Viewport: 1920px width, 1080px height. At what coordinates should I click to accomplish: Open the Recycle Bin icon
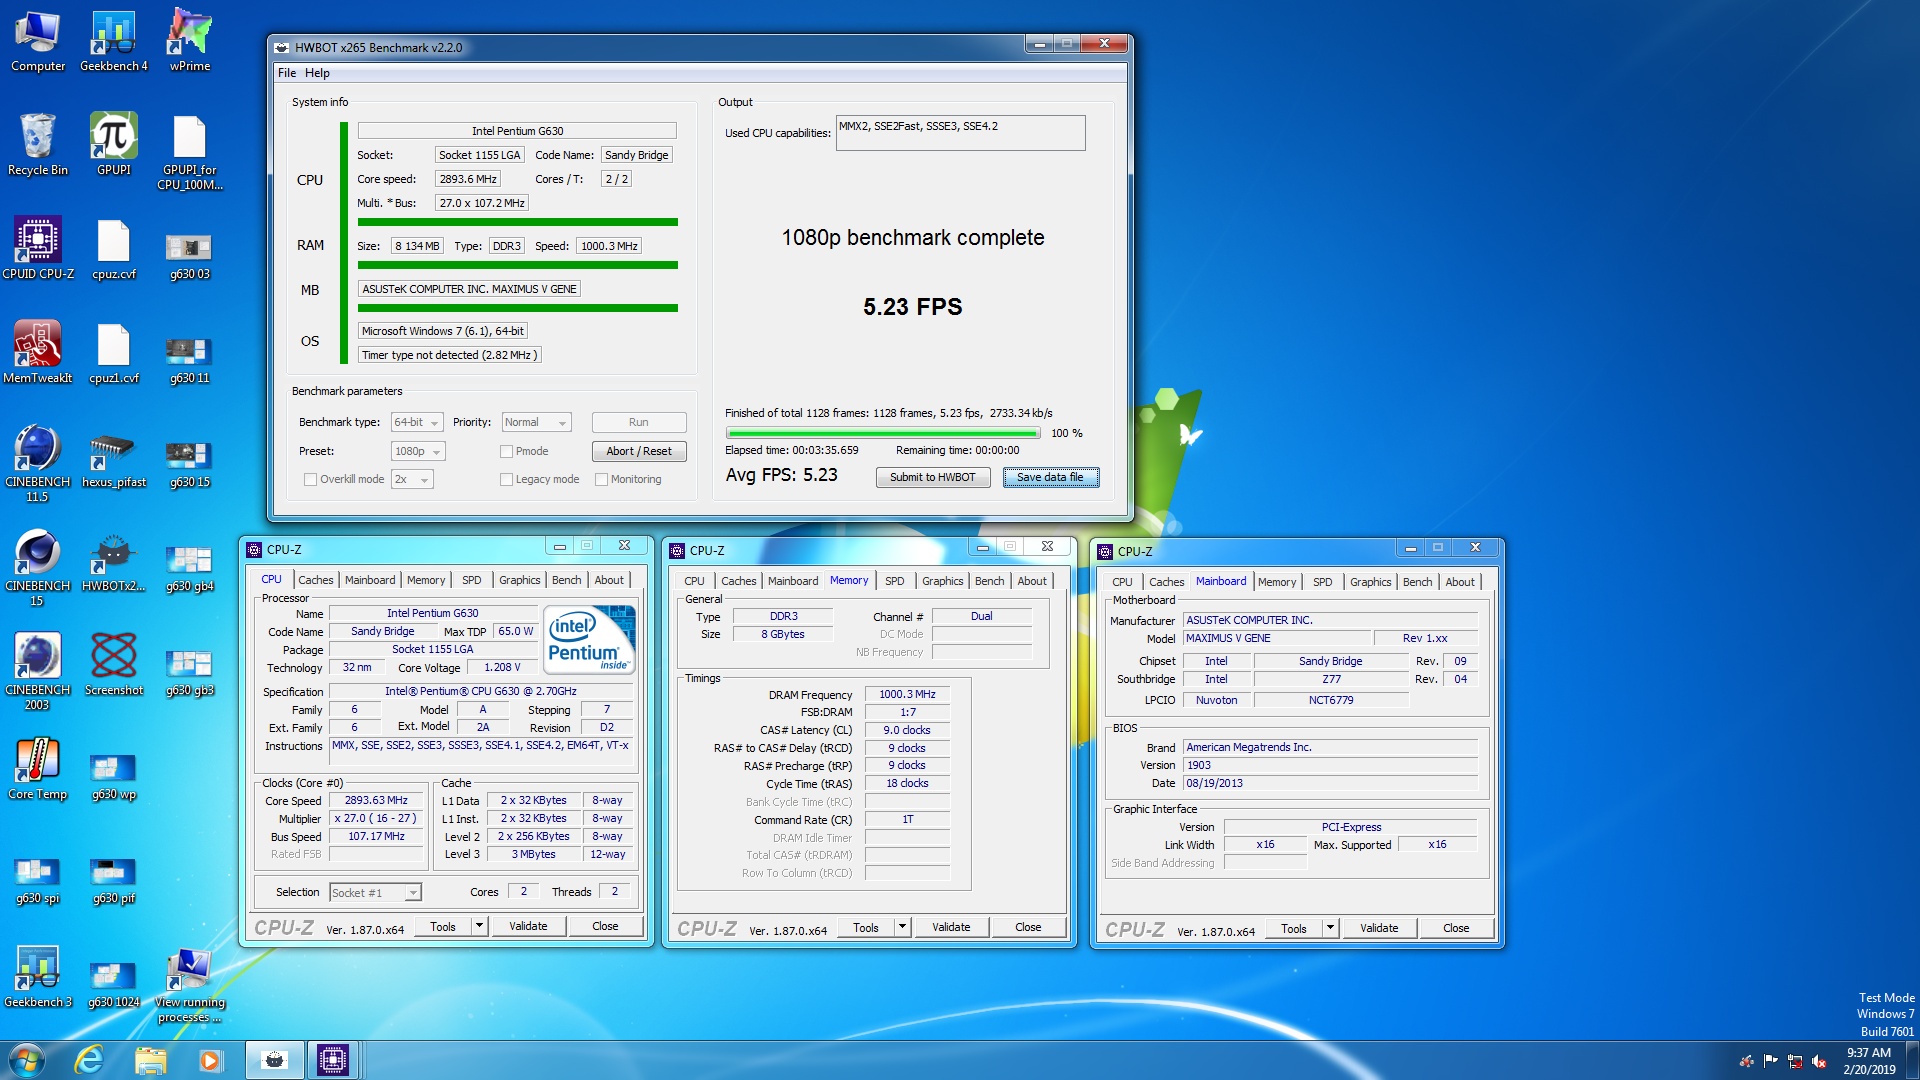pyautogui.click(x=38, y=146)
